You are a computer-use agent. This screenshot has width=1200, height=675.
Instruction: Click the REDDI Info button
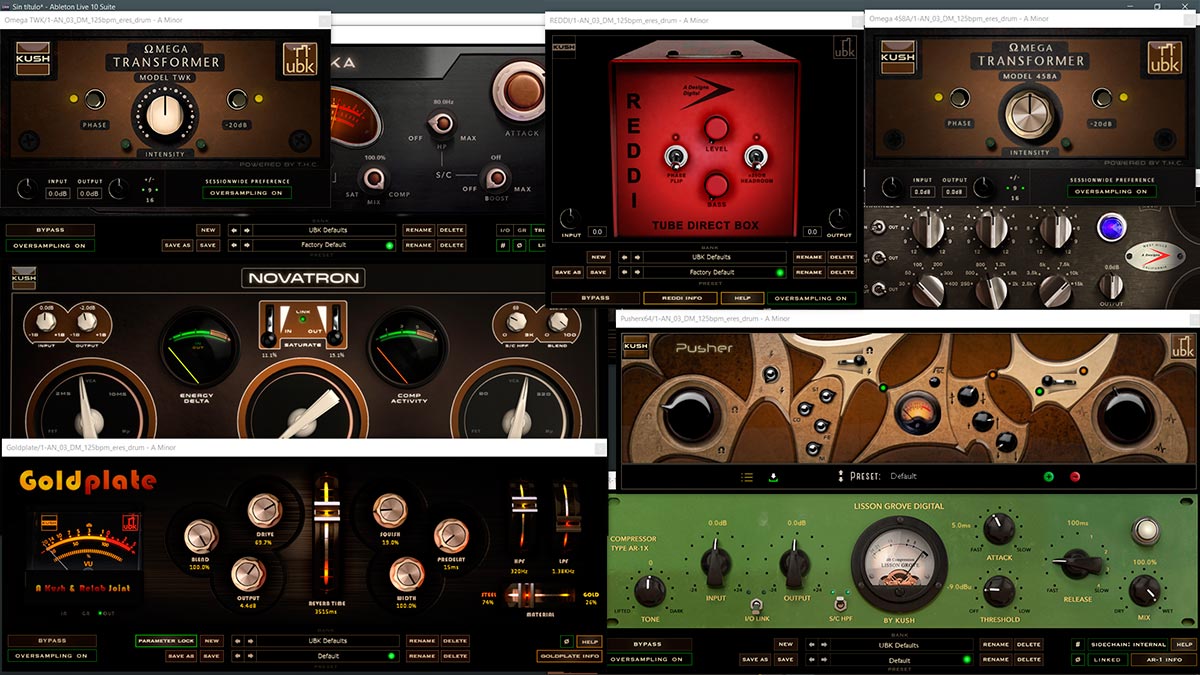pyautogui.click(x=679, y=298)
